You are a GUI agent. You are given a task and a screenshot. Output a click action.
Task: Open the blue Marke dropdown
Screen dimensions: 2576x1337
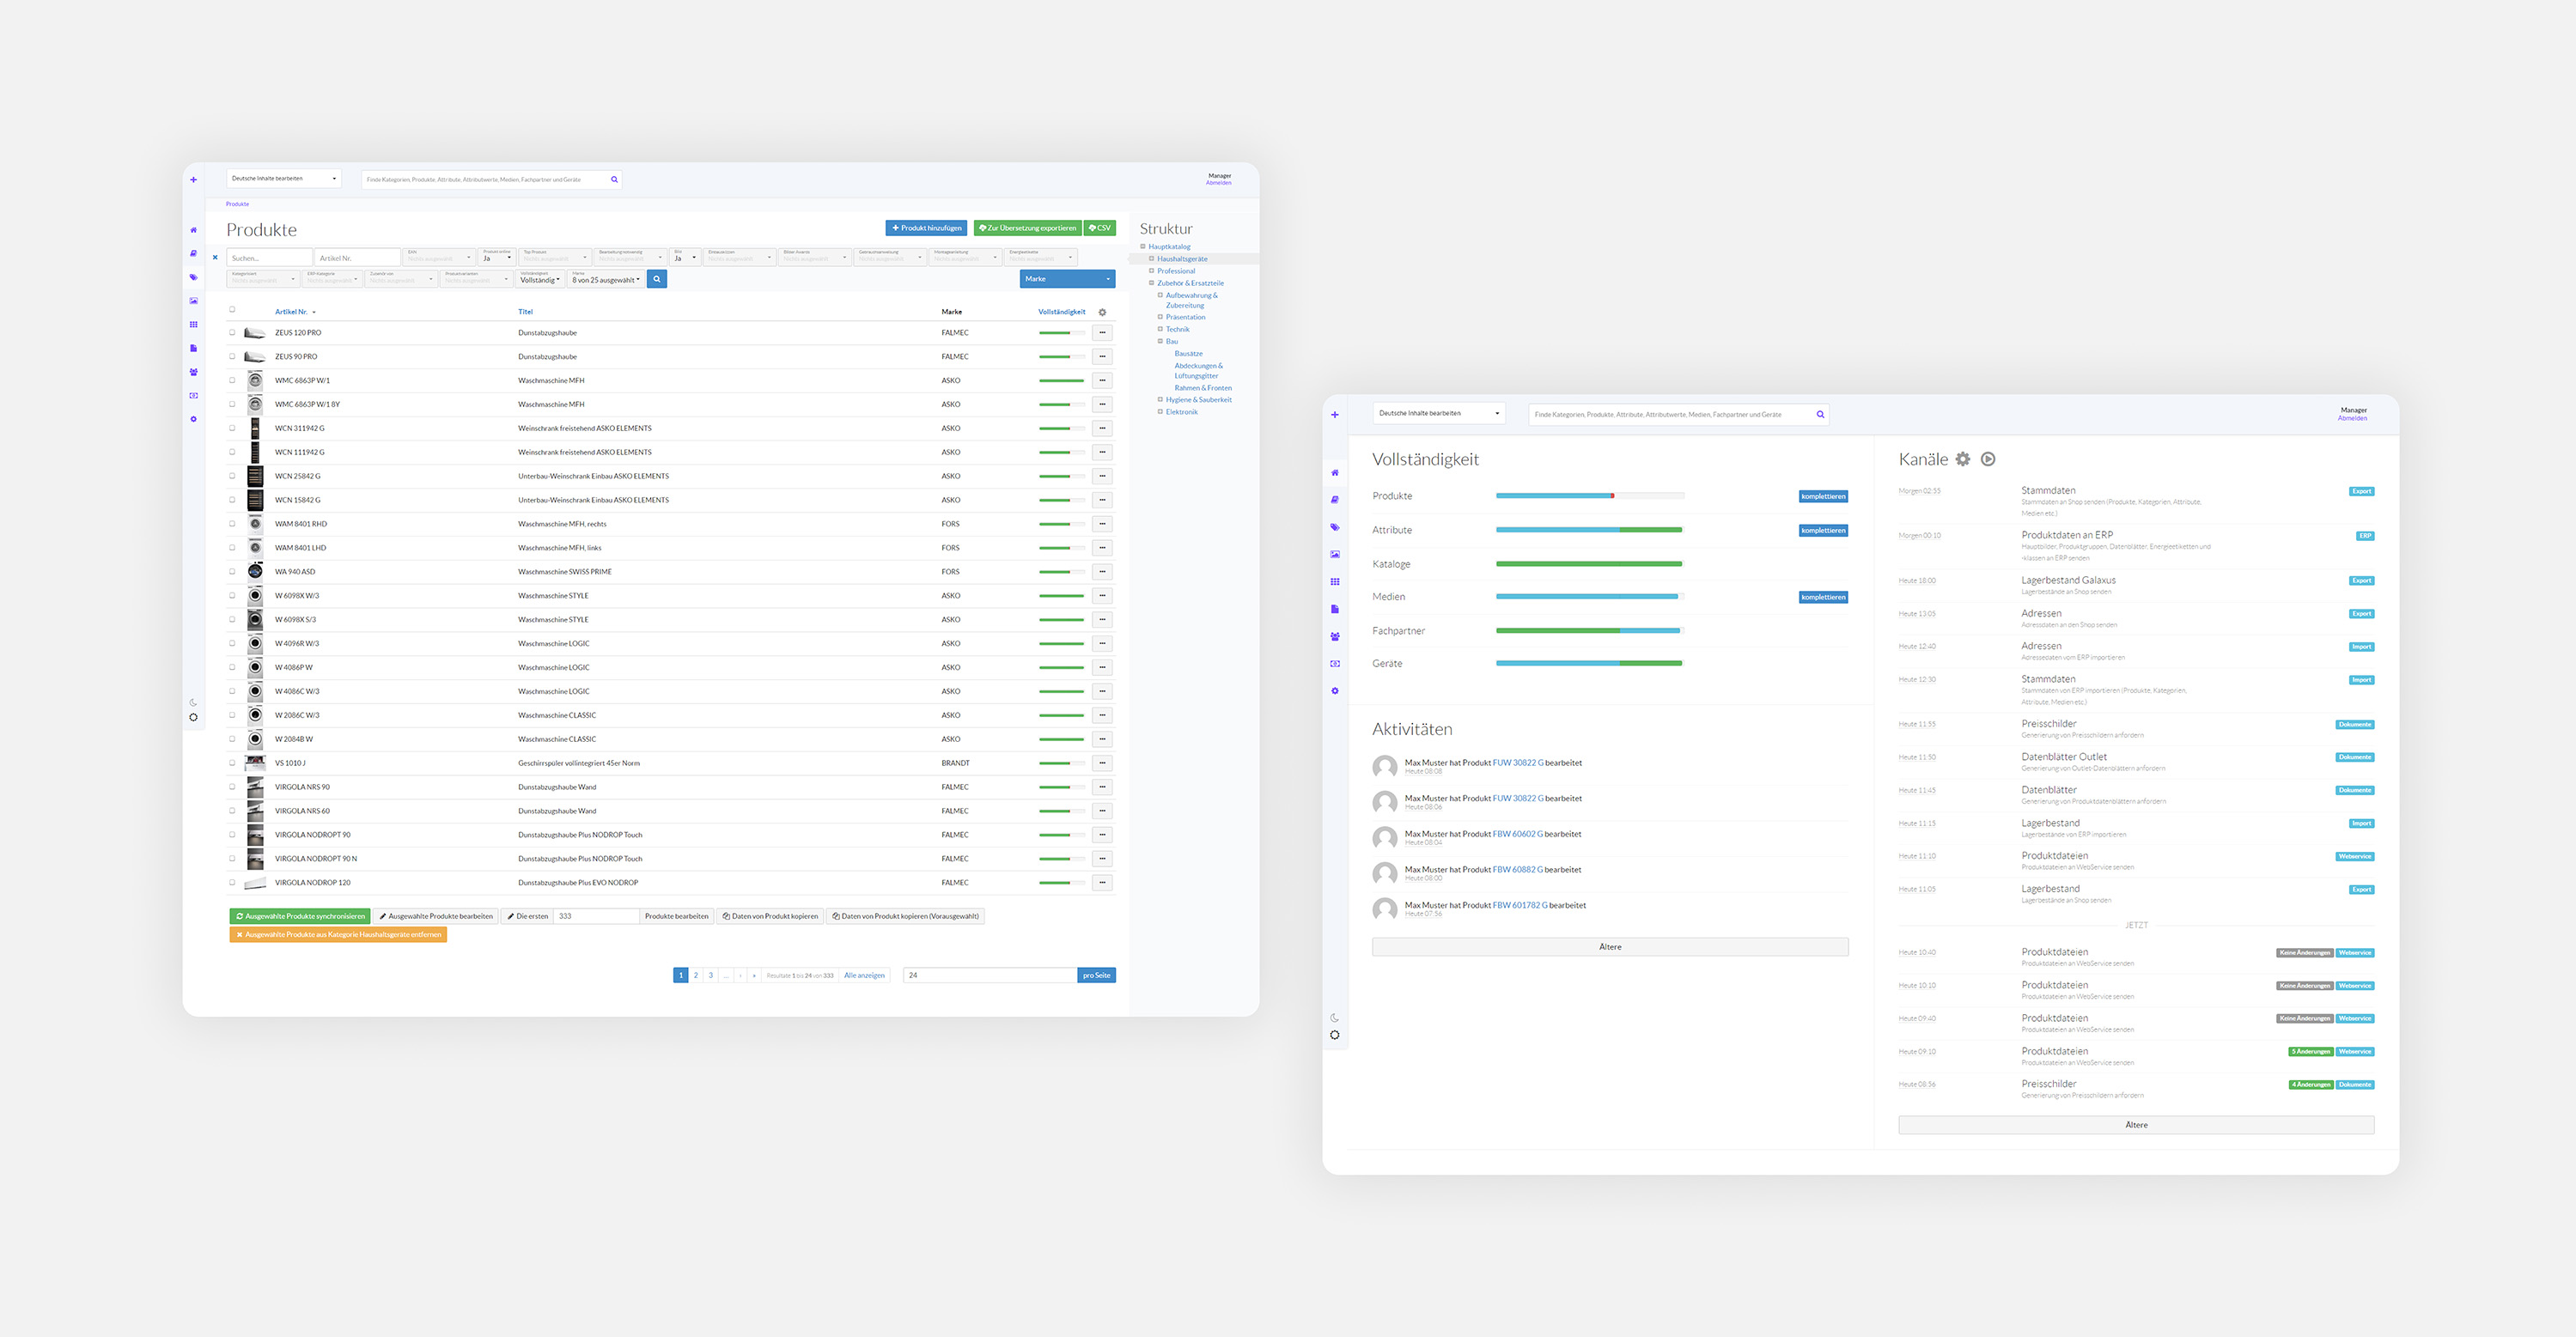[x=1067, y=279]
